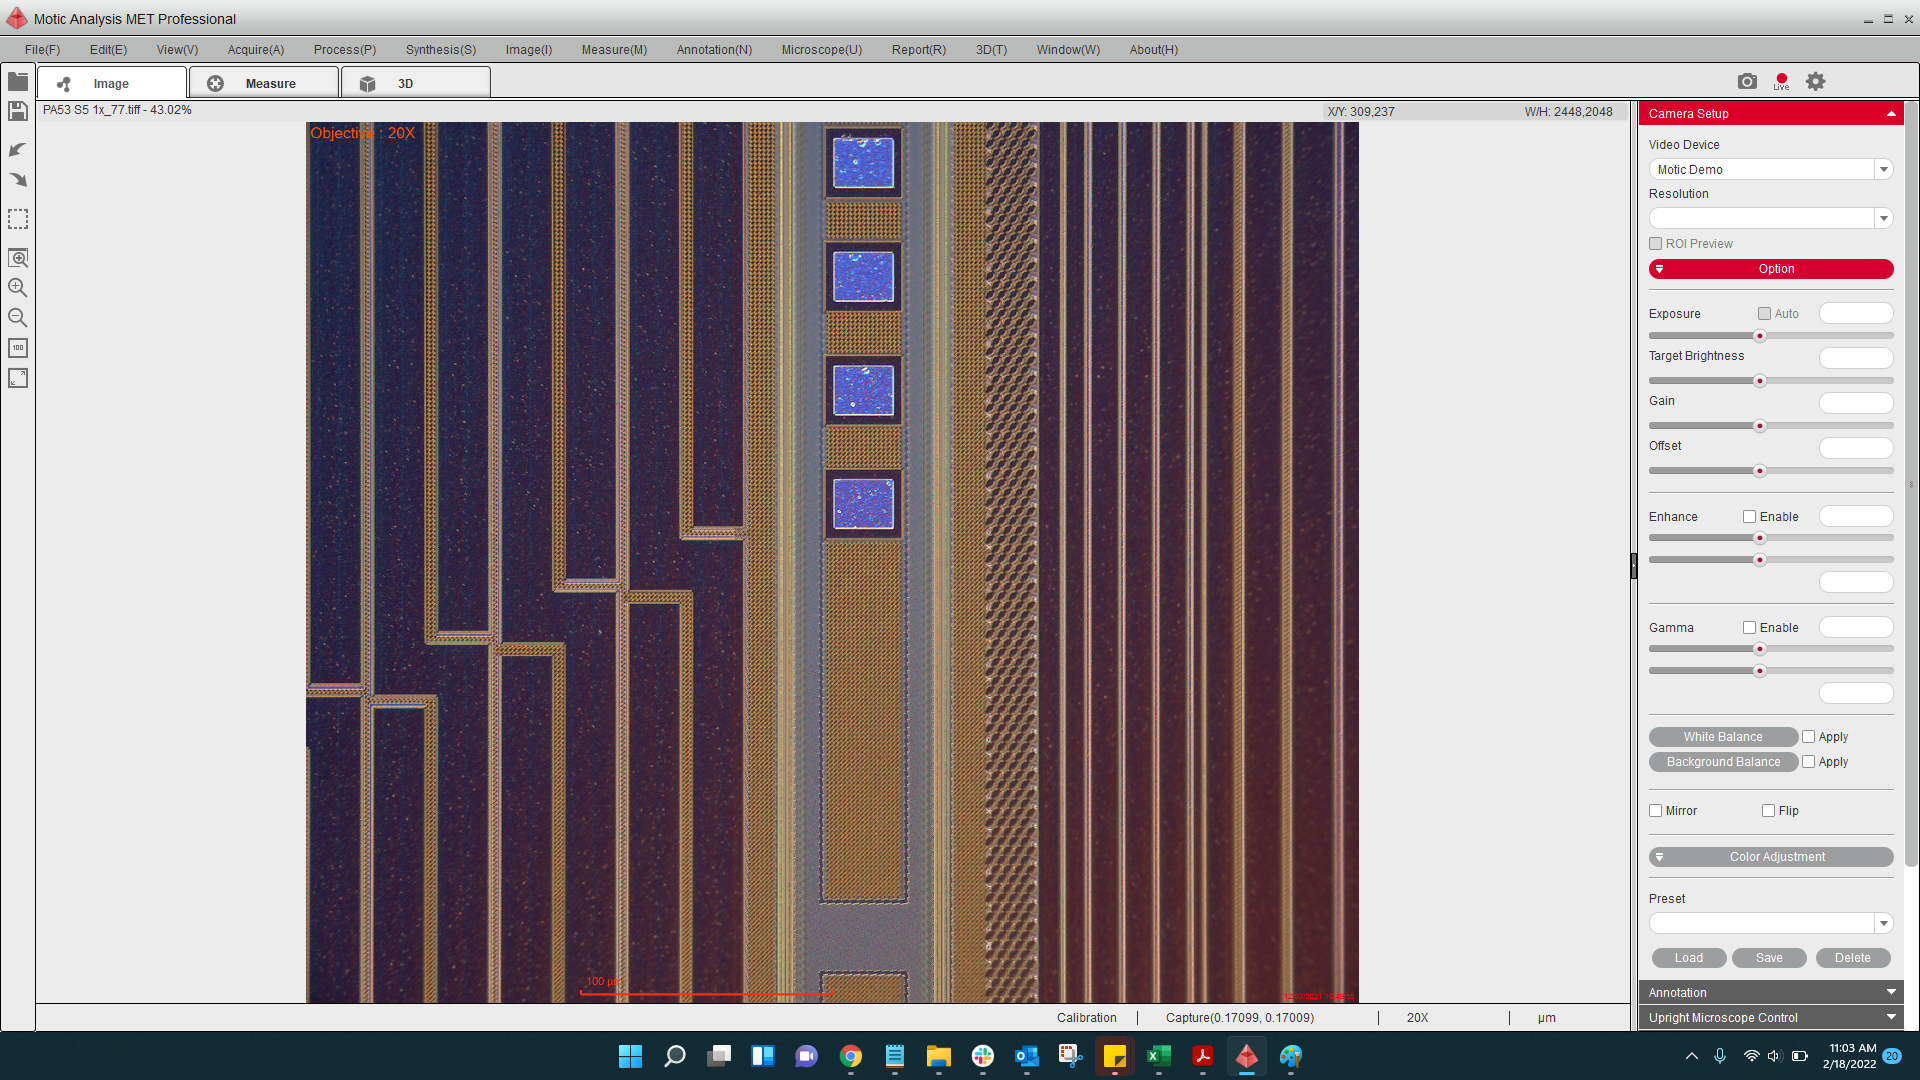Image resolution: width=1920 pixels, height=1080 pixels.
Task: Show hidden tray icons chevron
Action: [1692, 1056]
